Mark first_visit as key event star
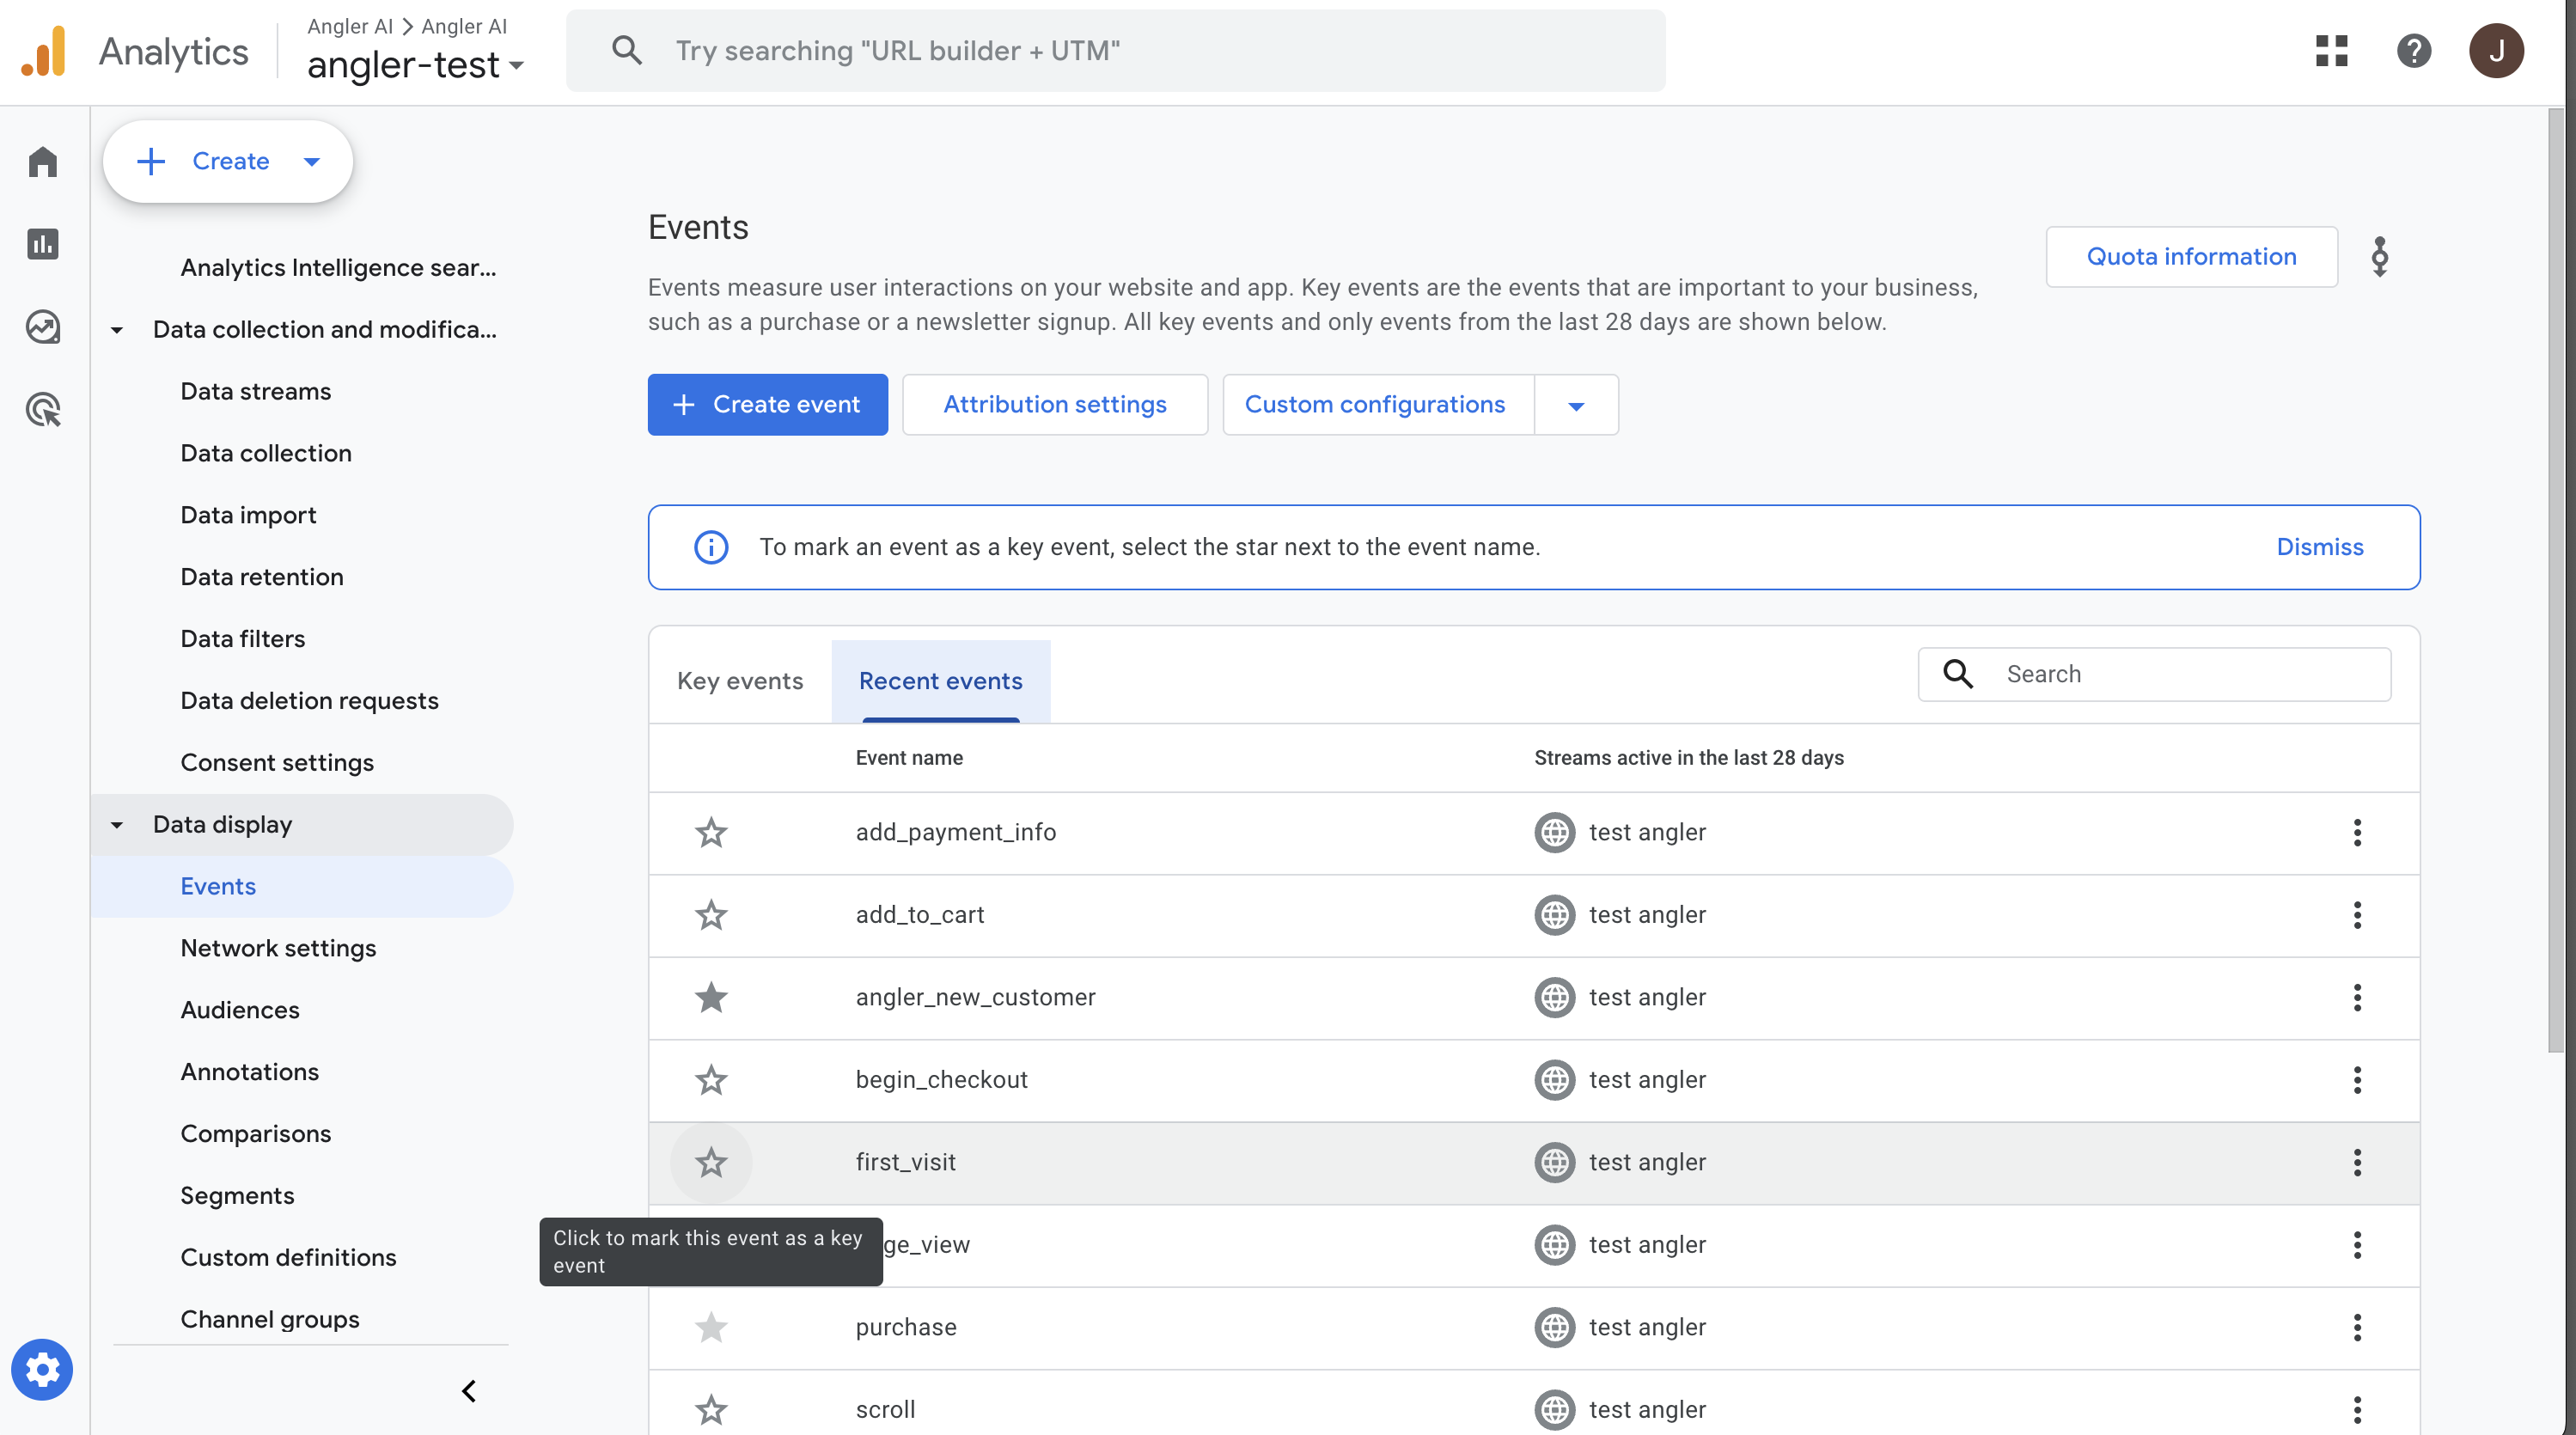 [711, 1163]
